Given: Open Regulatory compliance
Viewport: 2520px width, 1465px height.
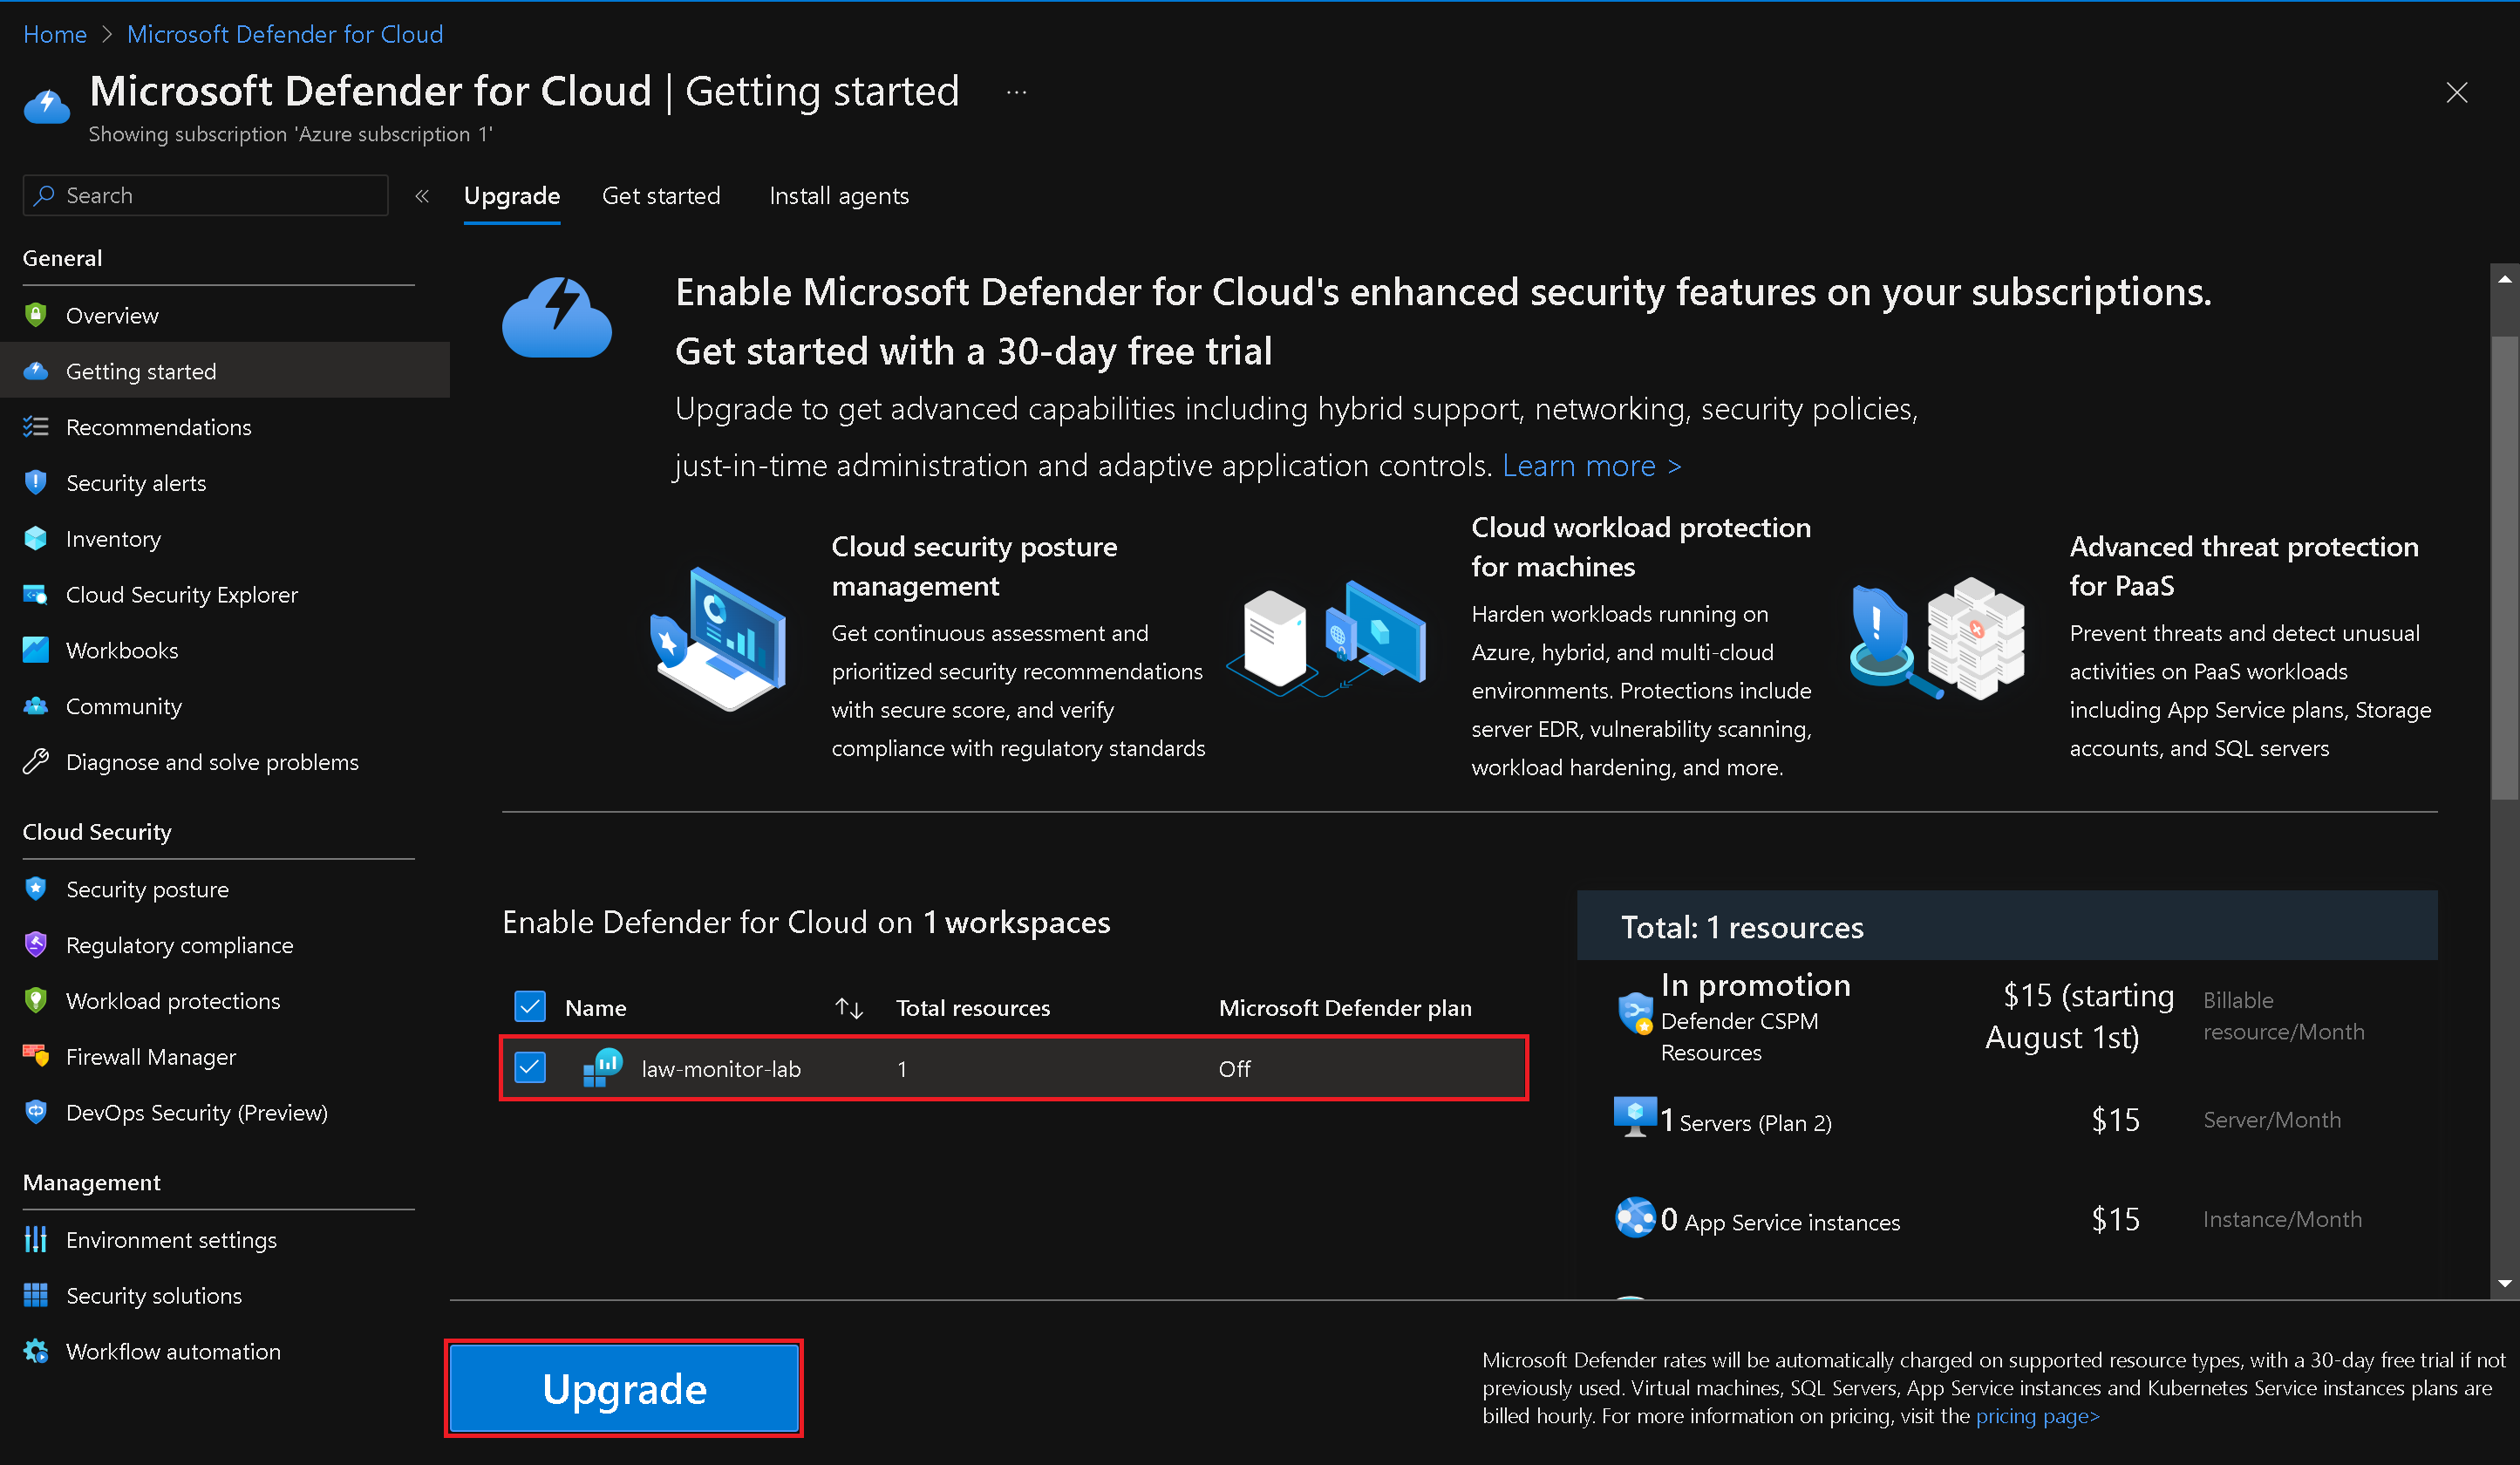Looking at the screenshot, I should coord(179,944).
